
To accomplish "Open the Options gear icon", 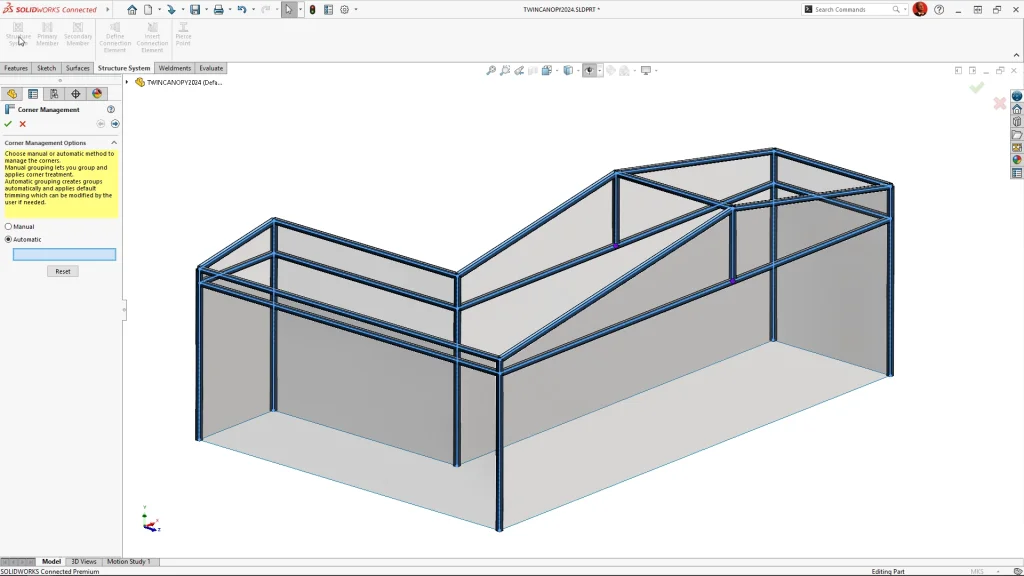I will (x=344, y=10).
